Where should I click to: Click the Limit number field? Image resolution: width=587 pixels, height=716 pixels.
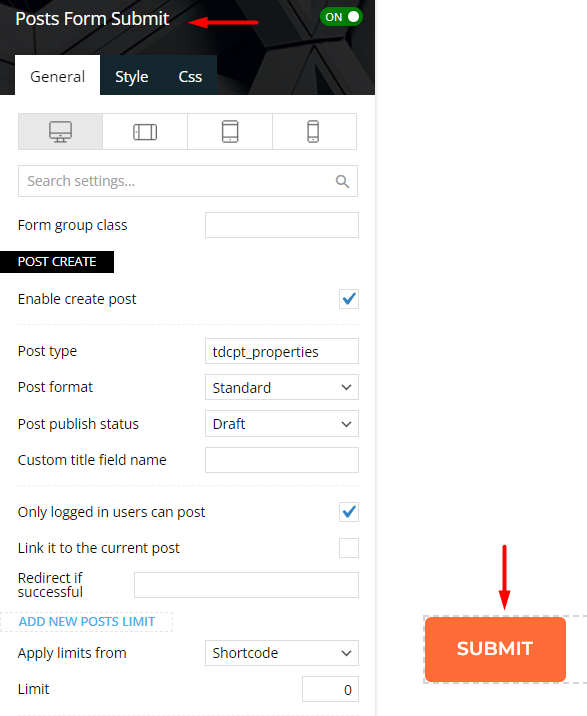(330, 689)
